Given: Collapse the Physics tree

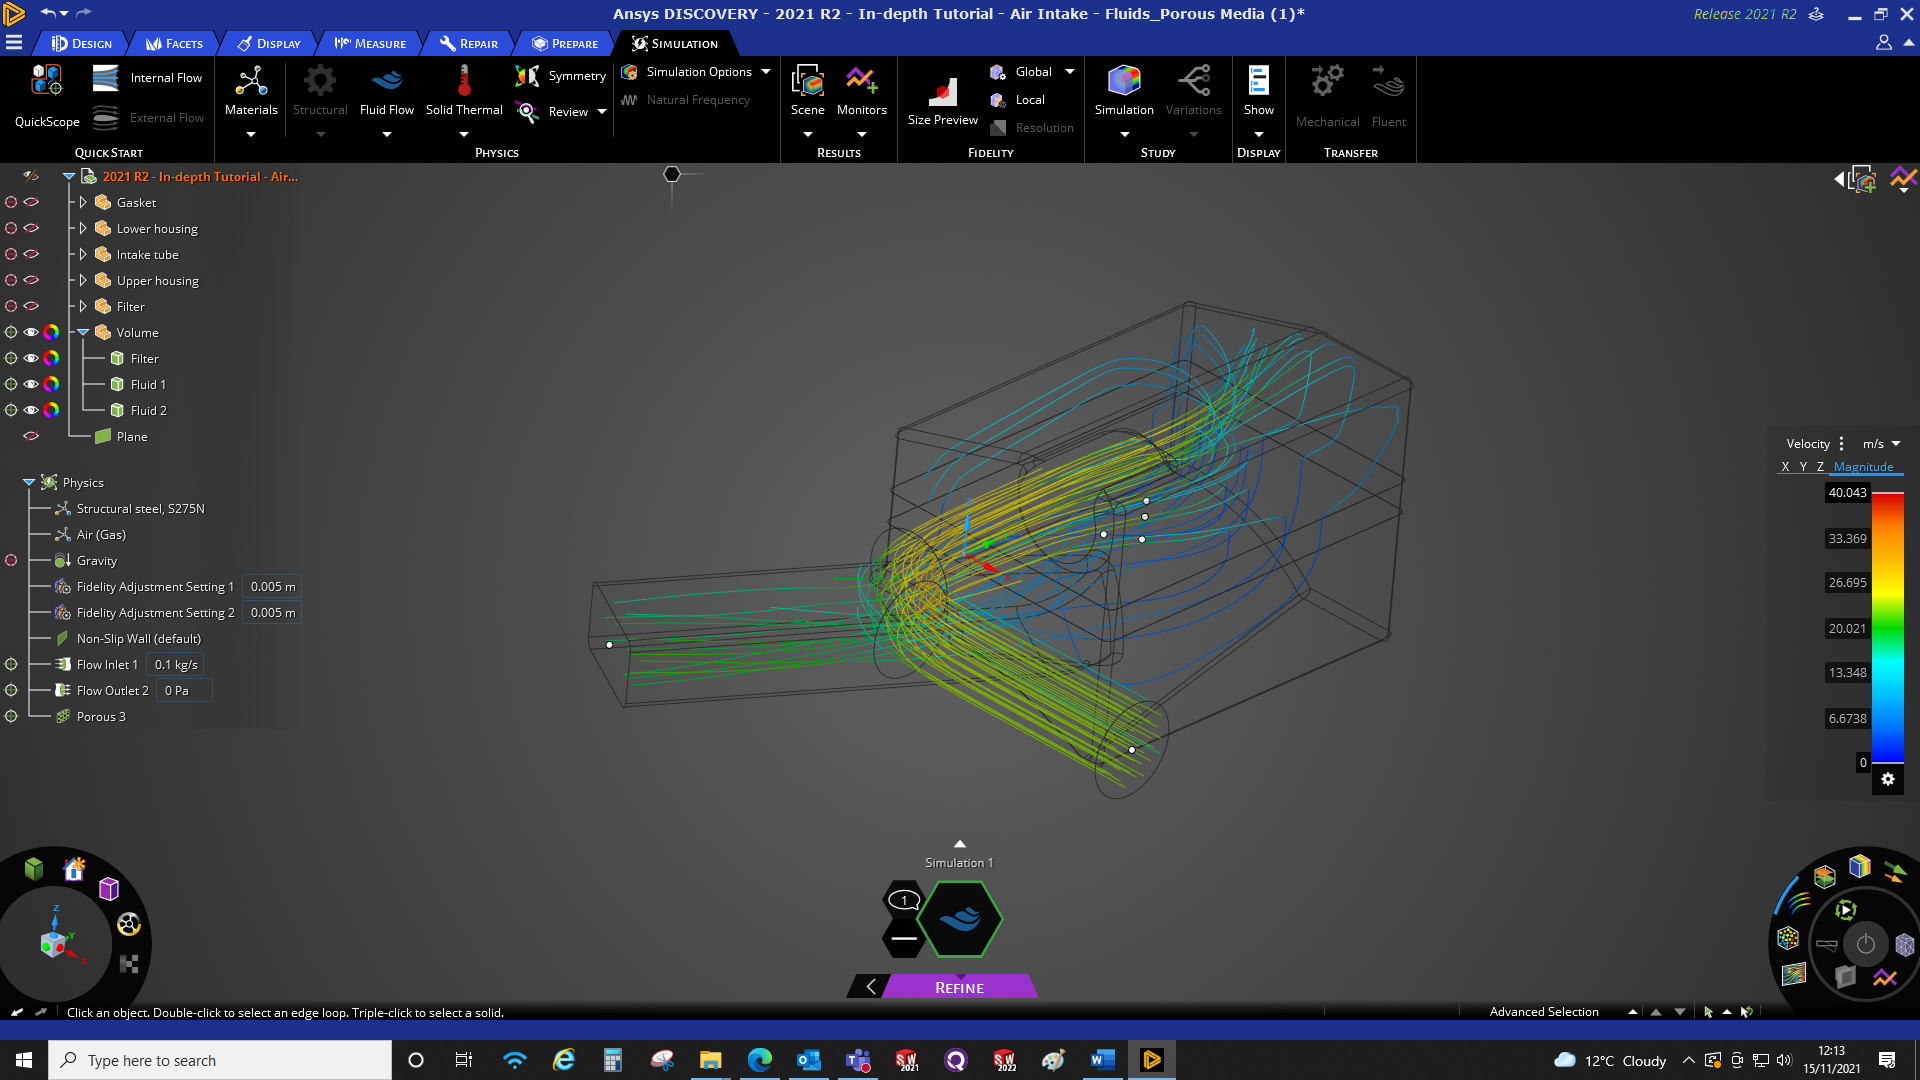Looking at the screenshot, I should click(29, 482).
